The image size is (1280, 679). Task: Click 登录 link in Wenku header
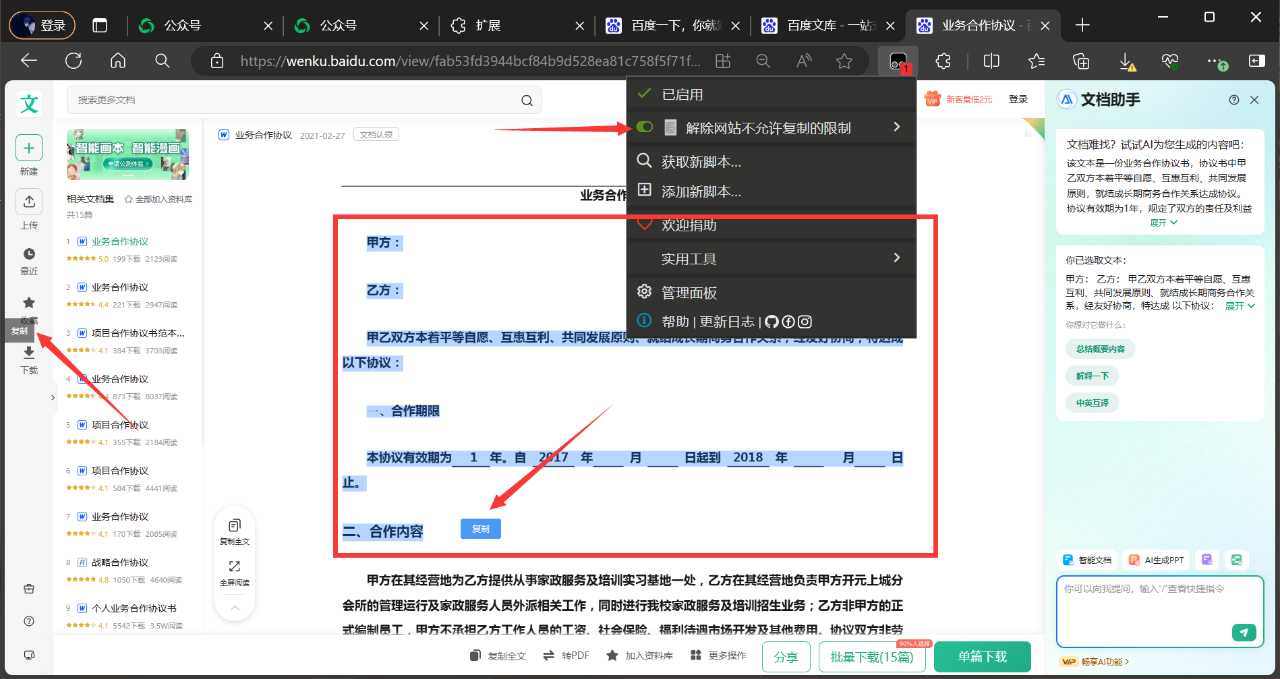(1018, 99)
